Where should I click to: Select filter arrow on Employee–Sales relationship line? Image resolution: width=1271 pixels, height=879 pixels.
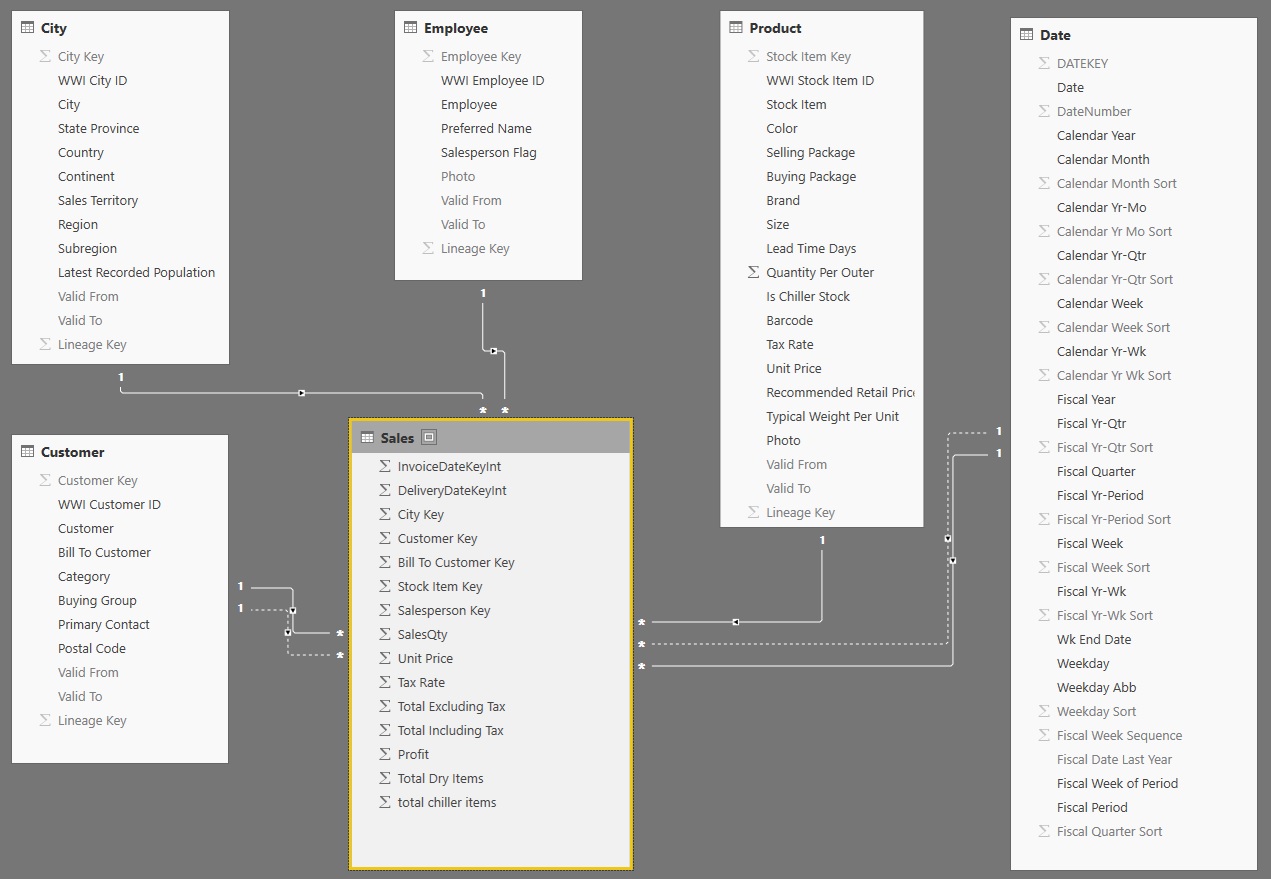(x=493, y=350)
